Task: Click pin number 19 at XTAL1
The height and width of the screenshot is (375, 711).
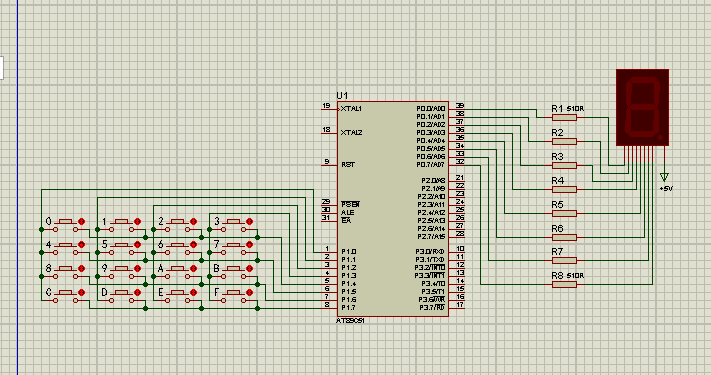Action: point(326,106)
